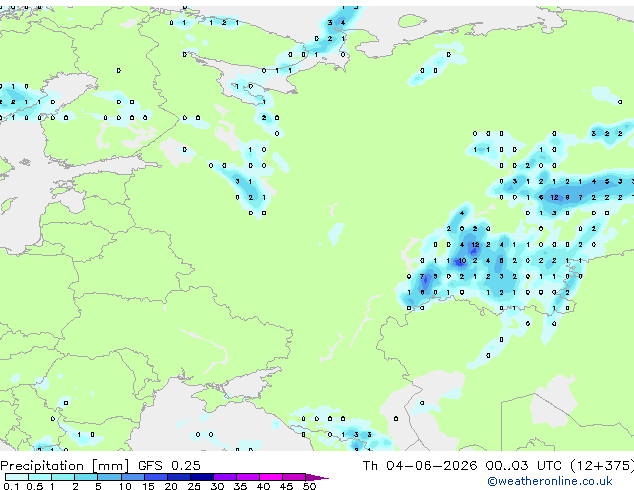Image resolution: width=634 pixels, height=490 pixels.
Task: Click the '0.1' legend scale label
Action: (11, 486)
